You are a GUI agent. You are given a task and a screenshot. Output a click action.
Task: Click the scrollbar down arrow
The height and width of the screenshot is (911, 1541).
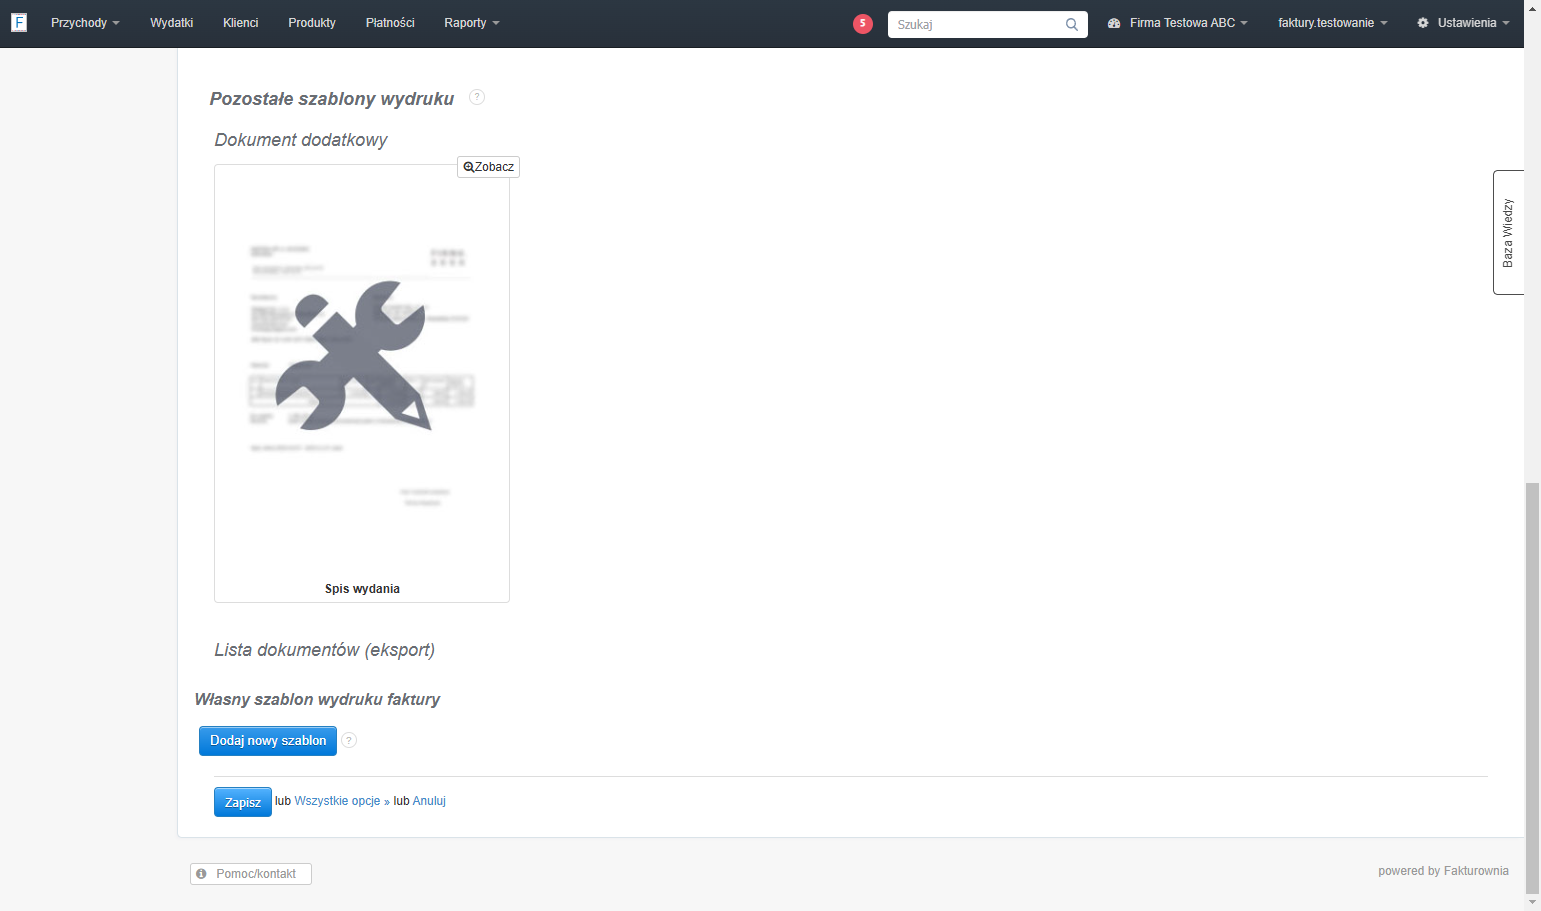tap(1532, 902)
